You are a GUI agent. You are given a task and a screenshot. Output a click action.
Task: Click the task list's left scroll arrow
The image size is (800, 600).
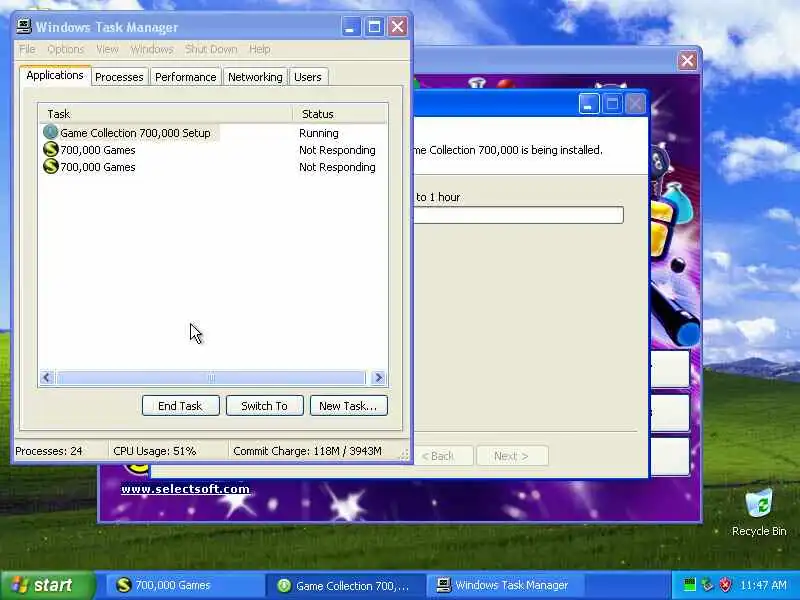pos(47,378)
